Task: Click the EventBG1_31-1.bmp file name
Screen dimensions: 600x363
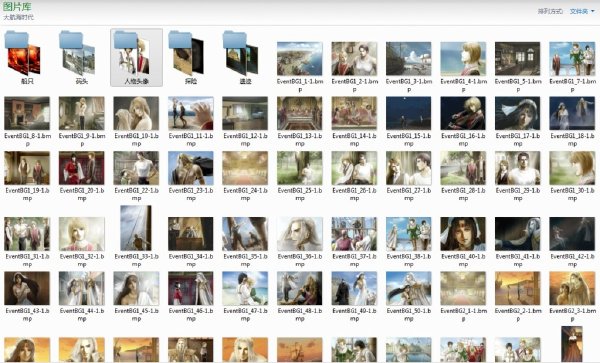Action: (x=27, y=260)
